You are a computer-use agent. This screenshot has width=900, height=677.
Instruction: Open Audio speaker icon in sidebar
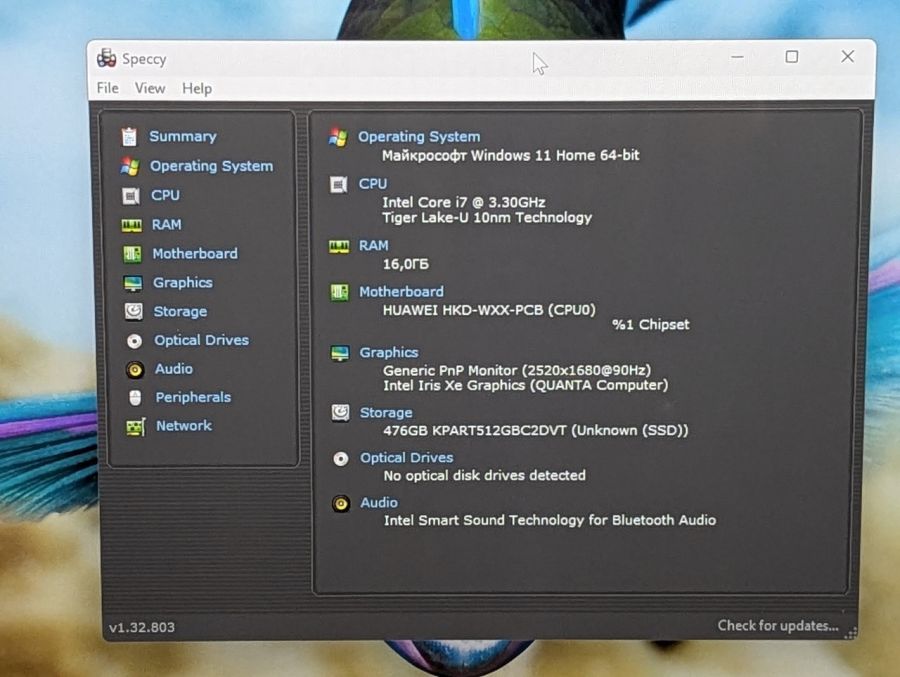tap(135, 369)
